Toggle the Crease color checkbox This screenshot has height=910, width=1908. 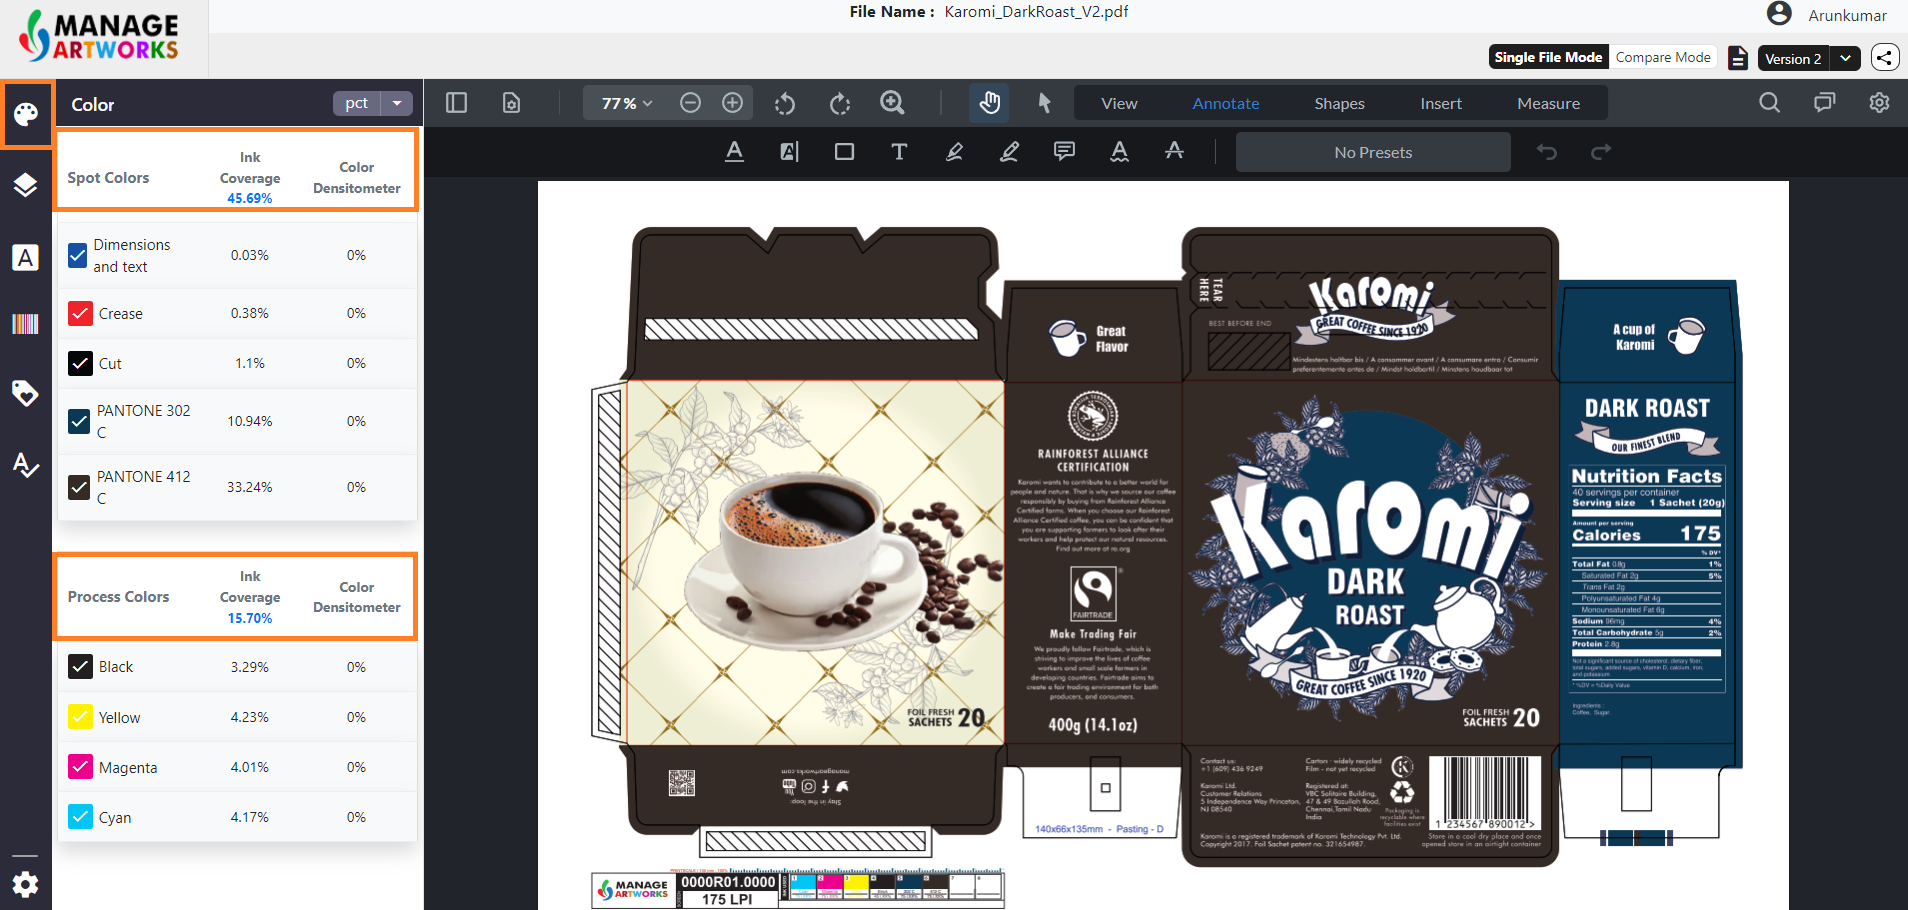[80, 313]
